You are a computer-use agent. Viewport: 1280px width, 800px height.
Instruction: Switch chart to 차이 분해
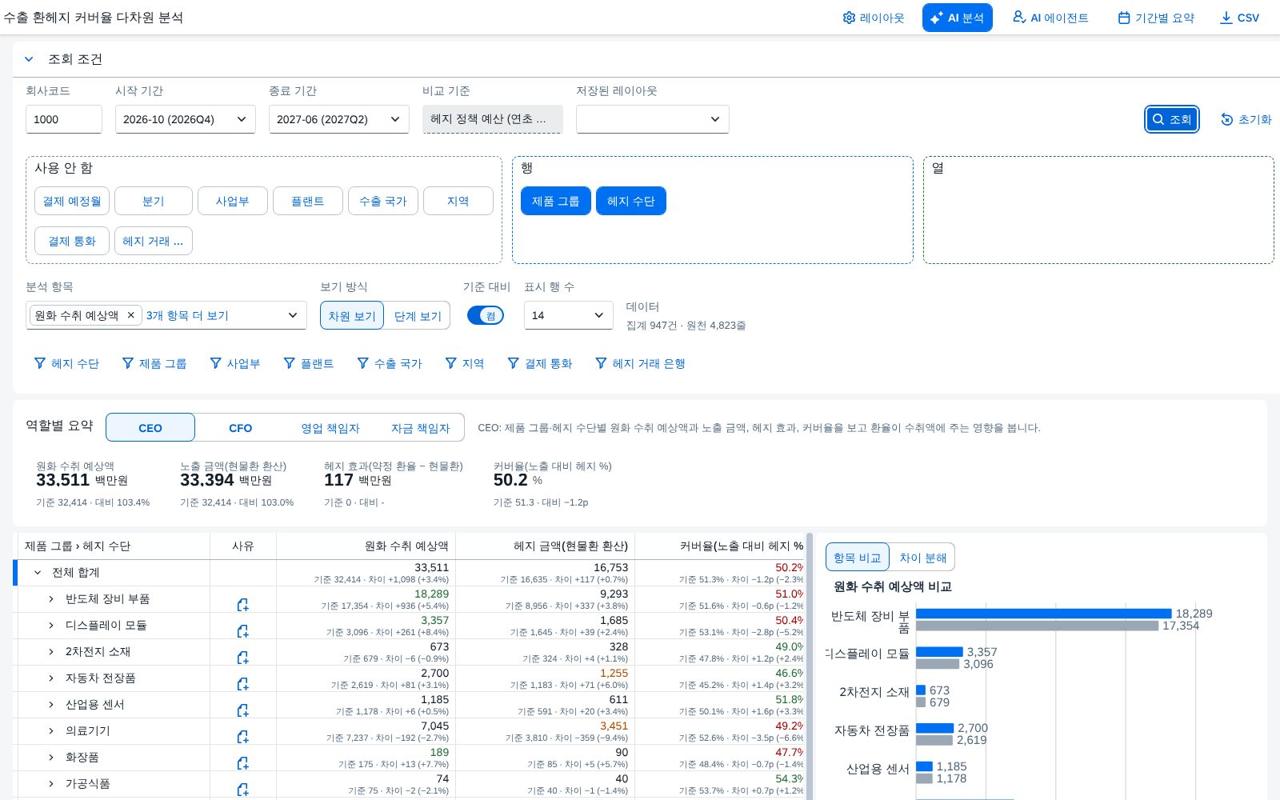click(x=922, y=557)
